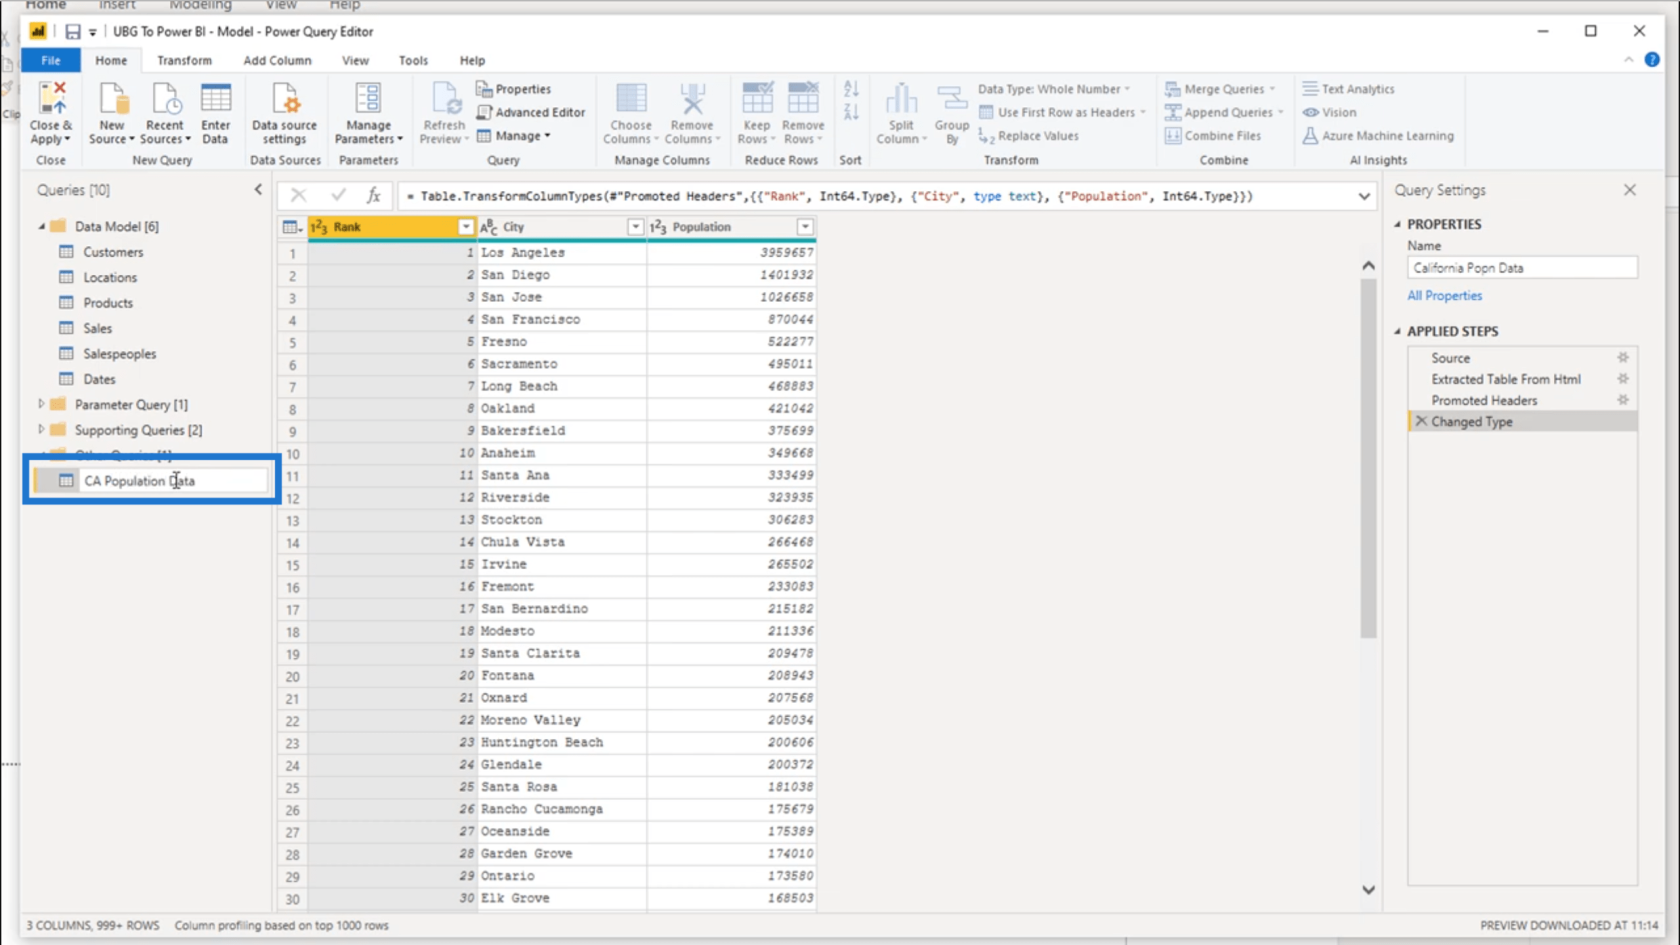Expand the formula bar with the chevron

pyautogui.click(x=1364, y=197)
